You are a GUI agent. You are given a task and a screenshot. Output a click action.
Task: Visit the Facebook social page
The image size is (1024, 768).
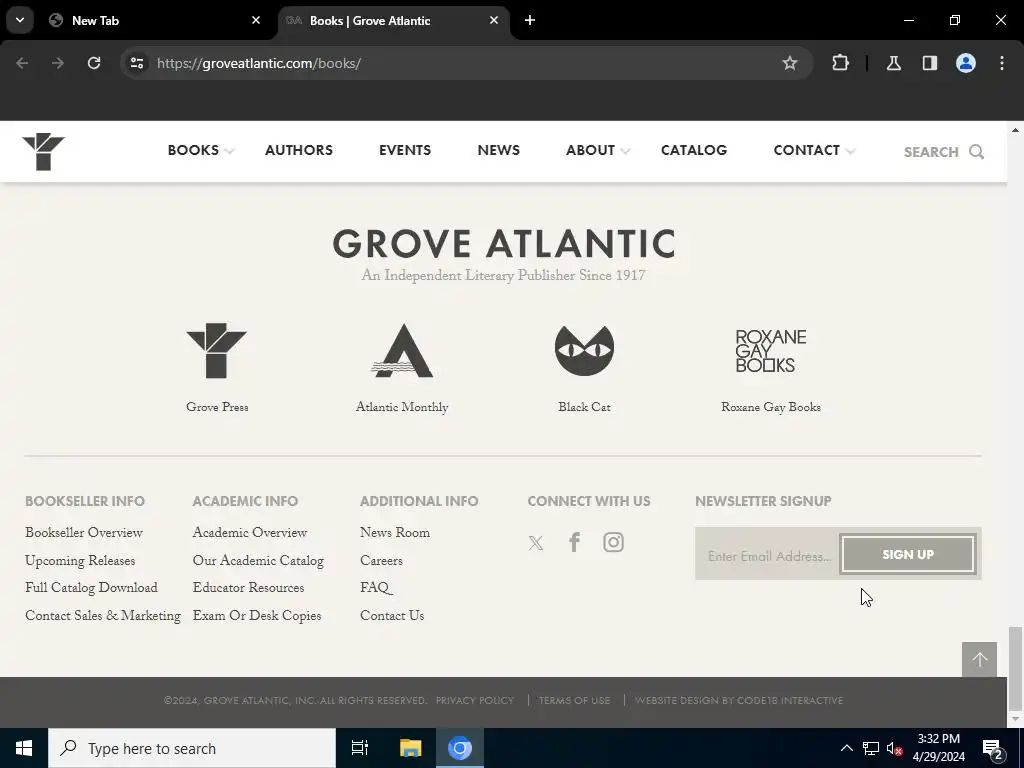pos(575,542)
